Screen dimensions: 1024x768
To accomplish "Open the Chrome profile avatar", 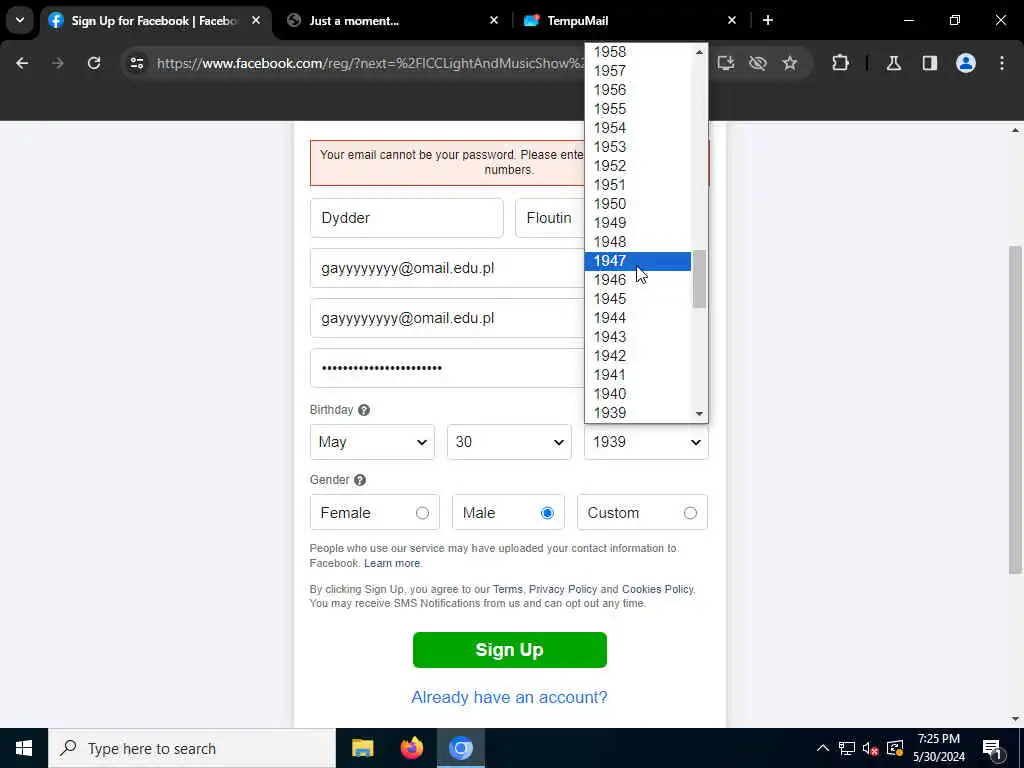I will click(966, 63).
